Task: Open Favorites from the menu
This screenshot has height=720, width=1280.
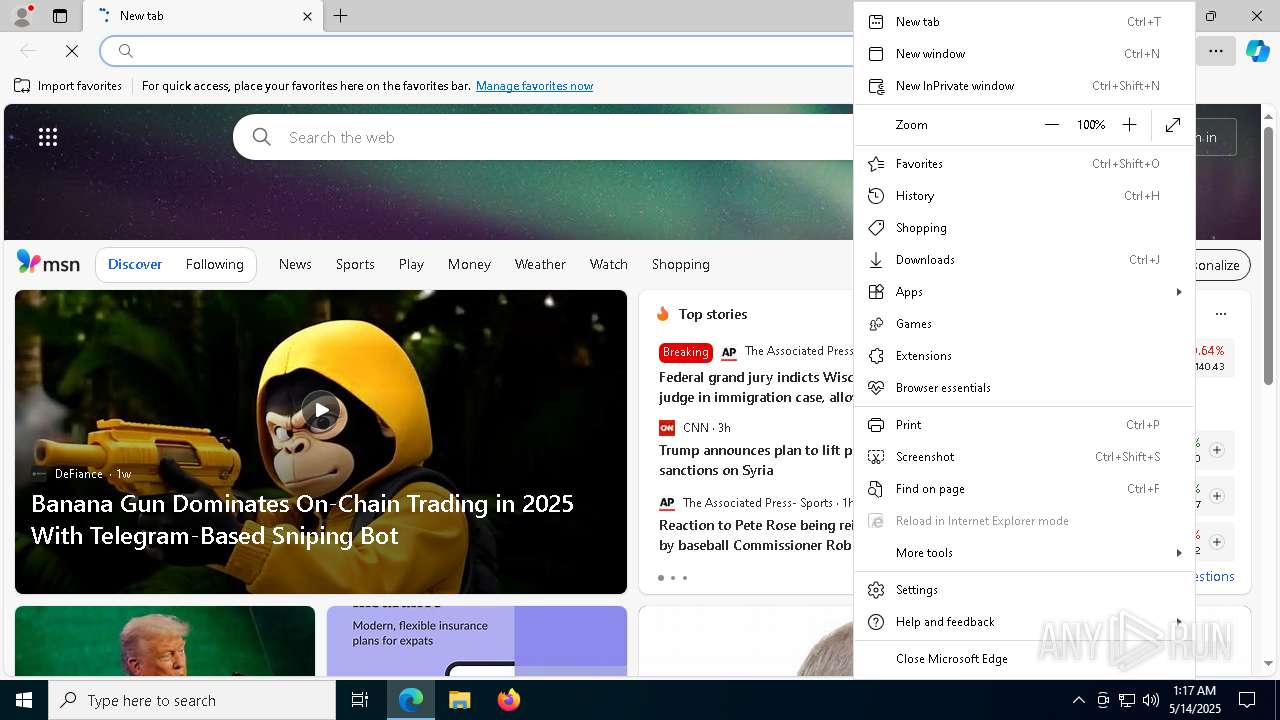Action: pos(1024,164)
